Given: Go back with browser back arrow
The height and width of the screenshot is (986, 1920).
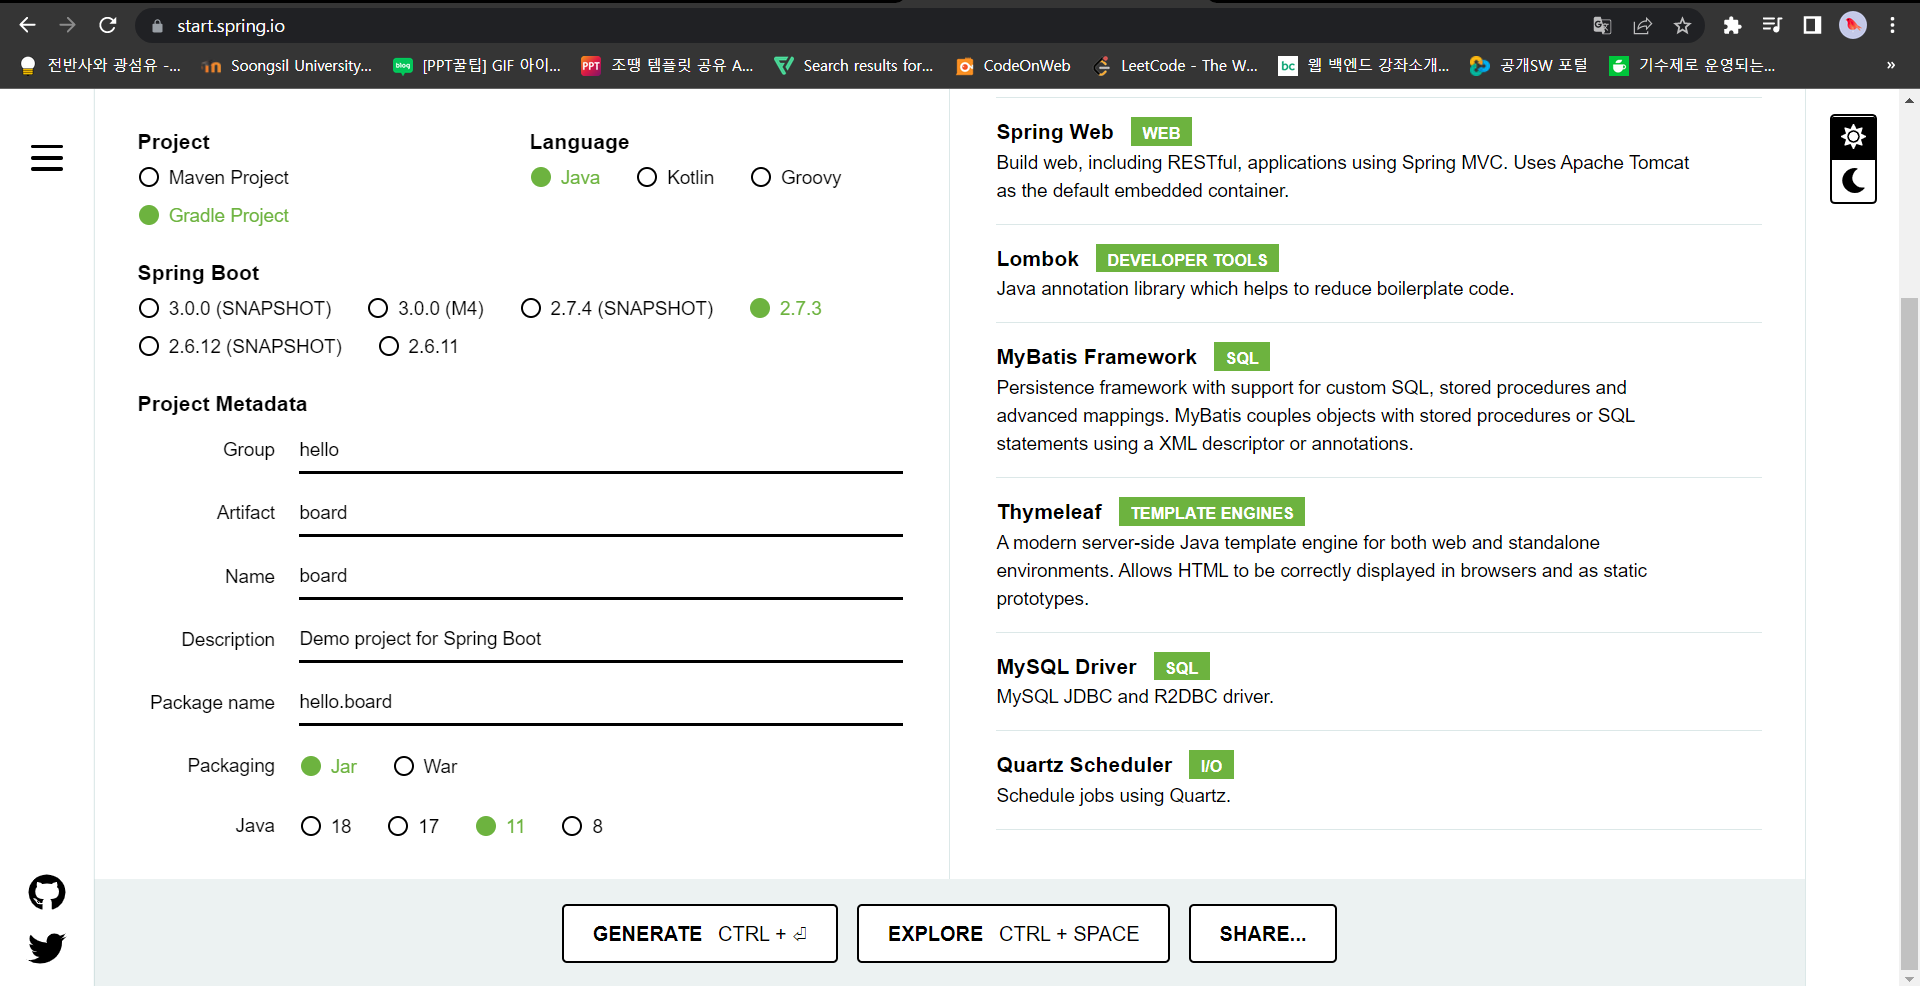Looking at the screenshot, I should click(28, 25).
